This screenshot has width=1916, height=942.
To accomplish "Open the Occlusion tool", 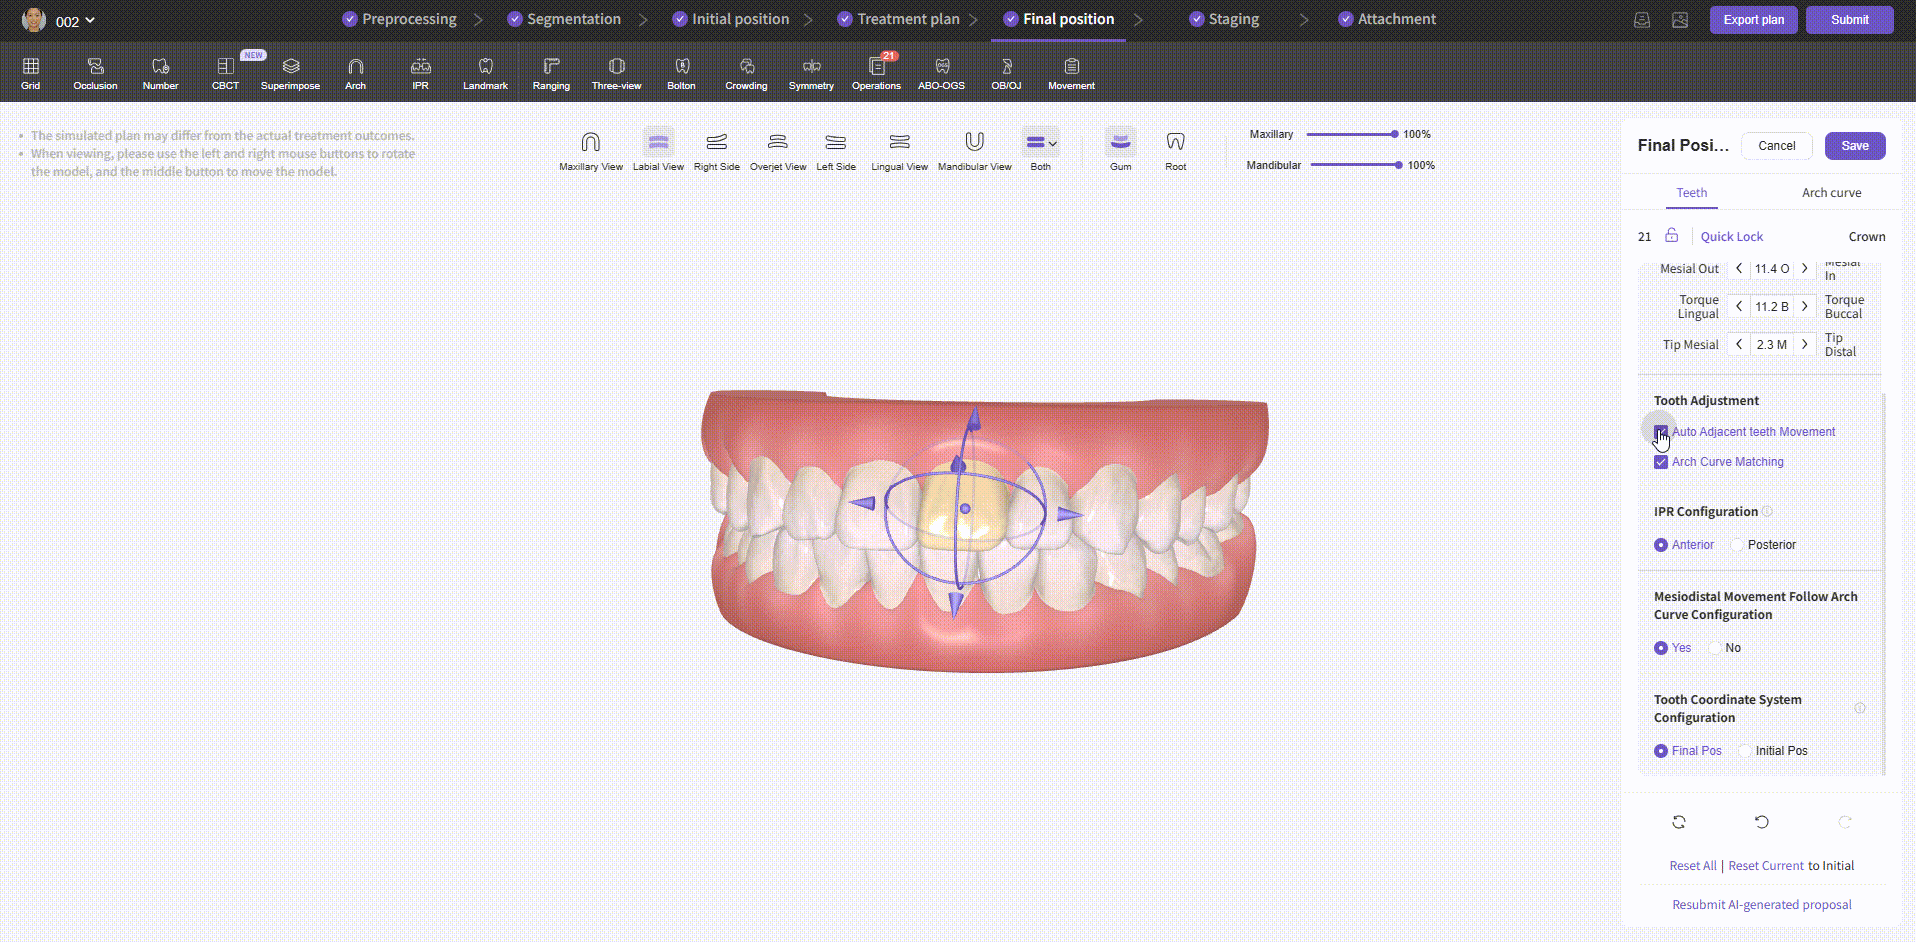I will 95,73.
